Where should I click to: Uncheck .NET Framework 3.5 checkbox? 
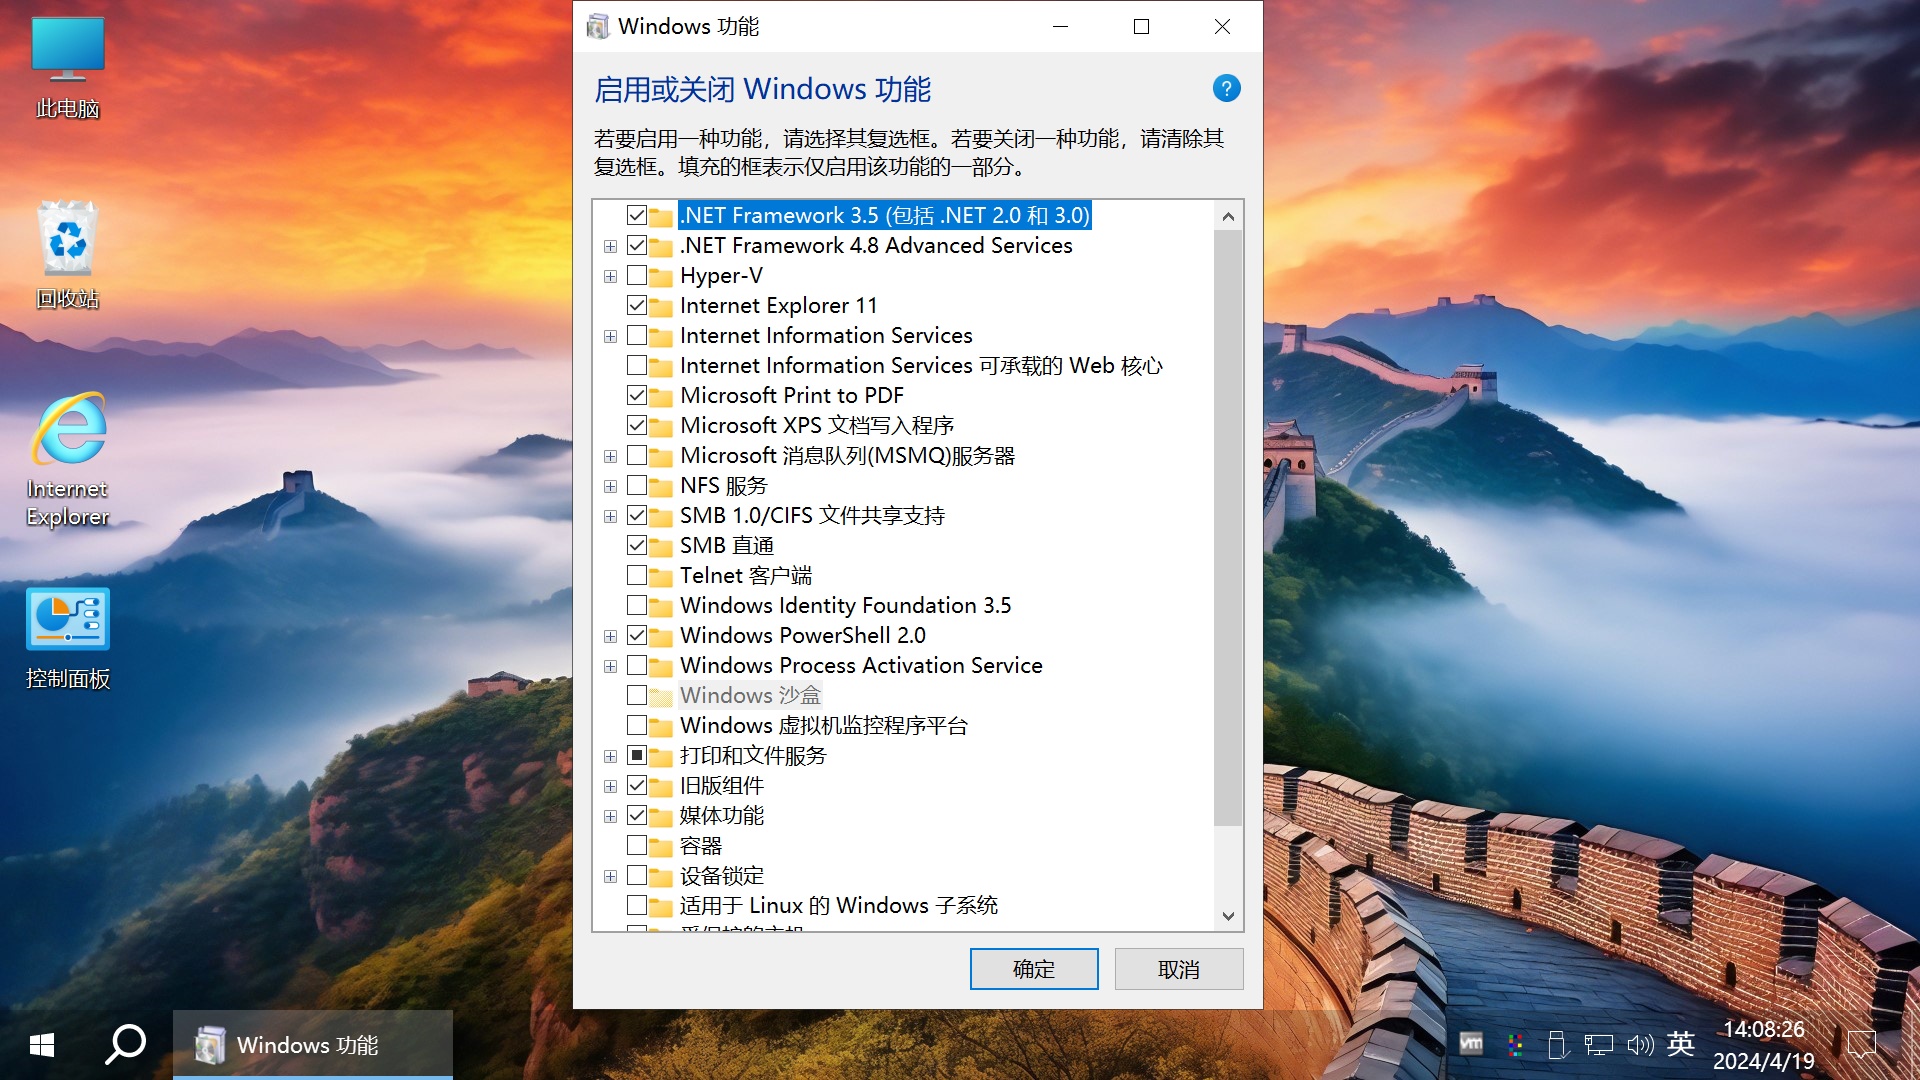point(637,215)
